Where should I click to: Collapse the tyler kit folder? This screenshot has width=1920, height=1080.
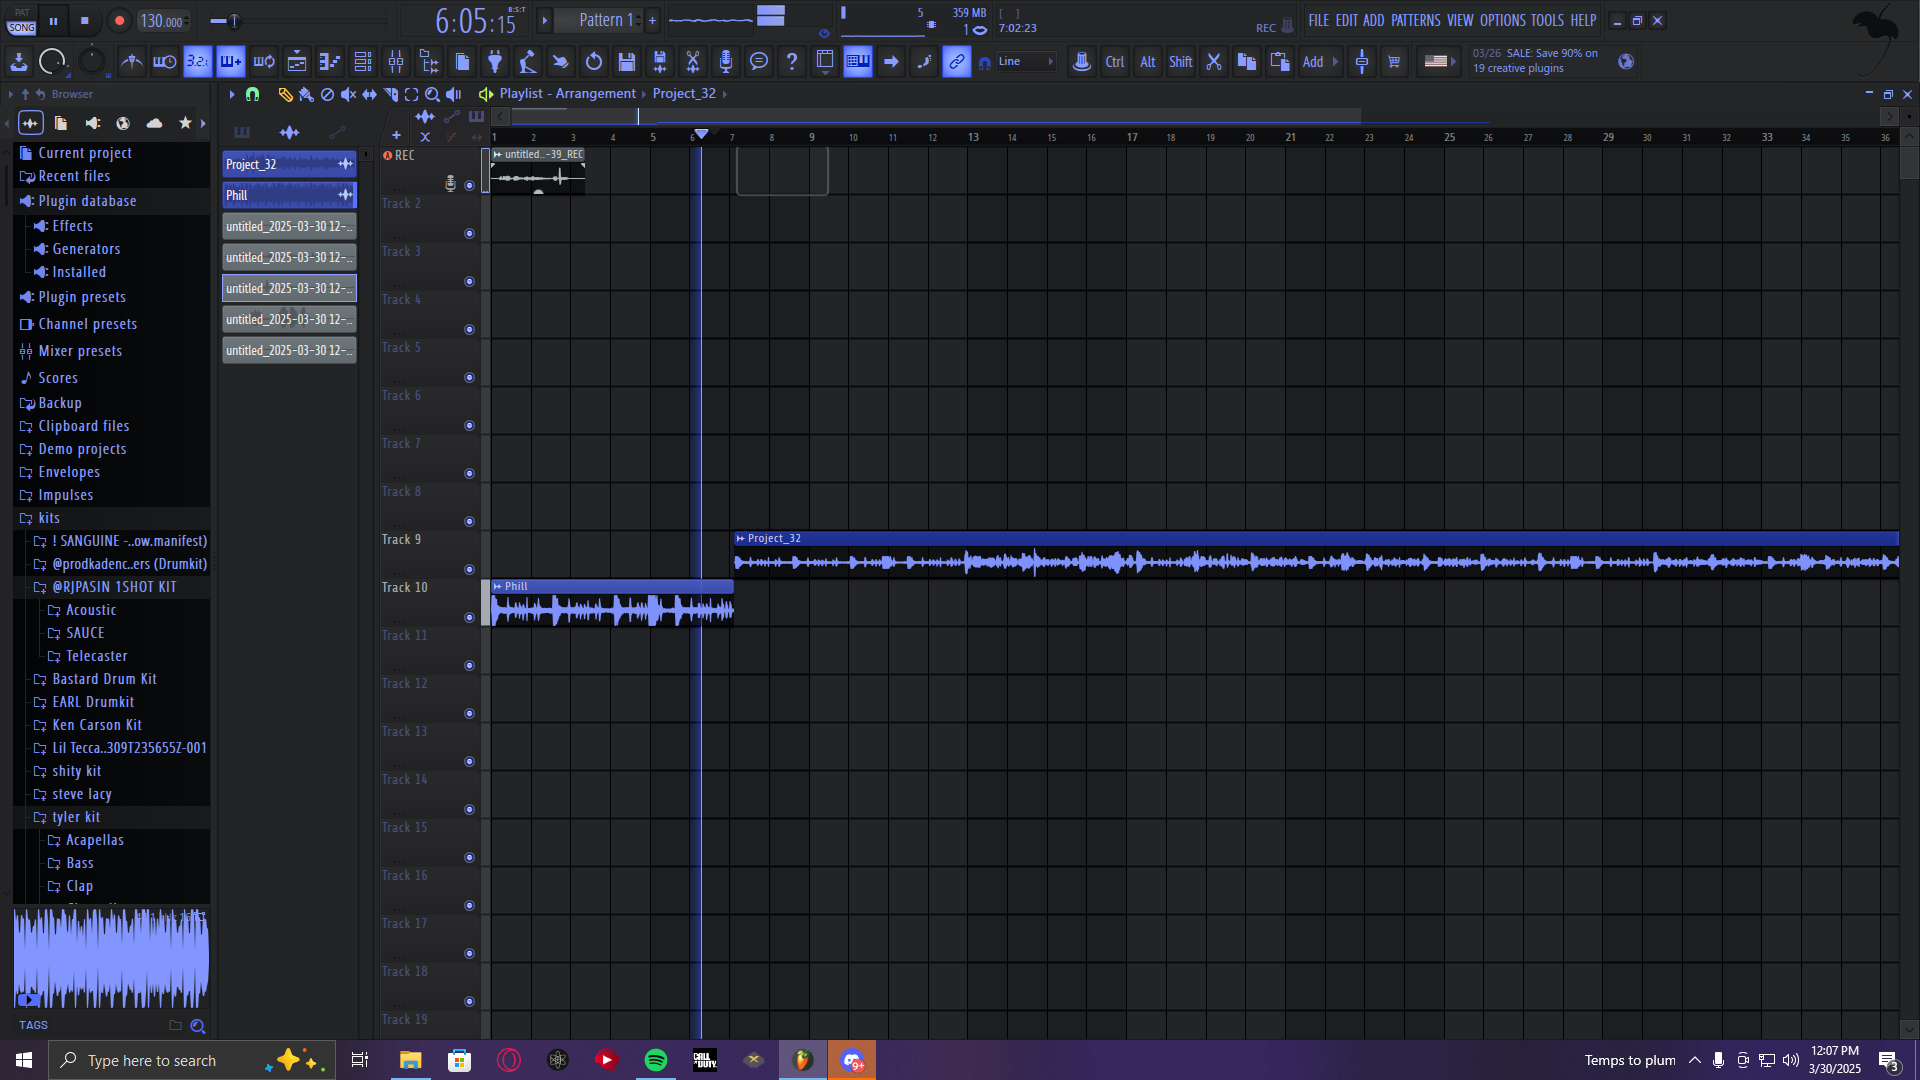76,817
